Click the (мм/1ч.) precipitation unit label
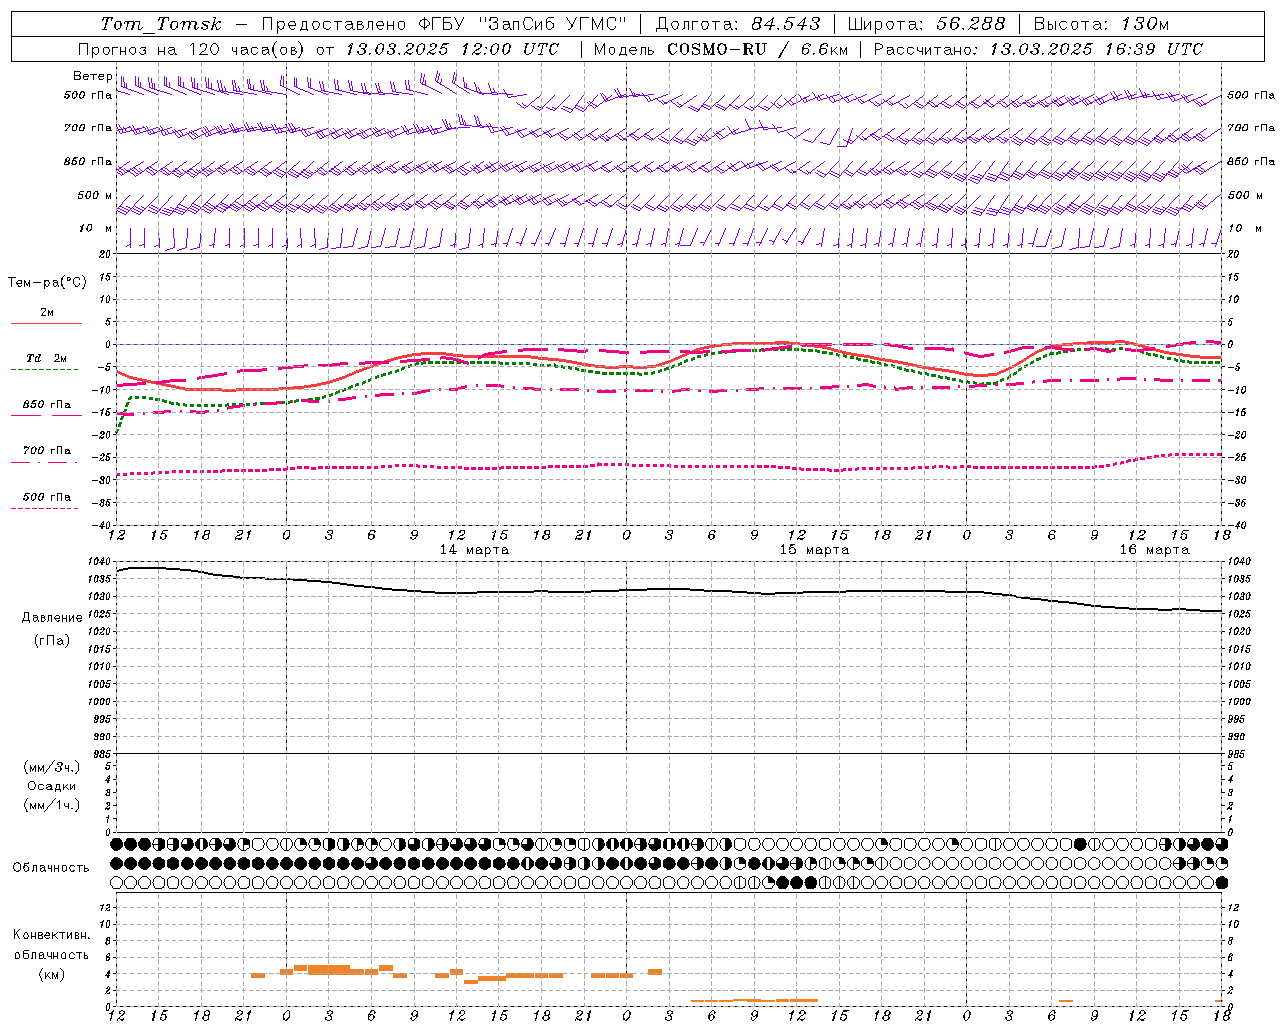Viewport: 1280px width, 1024px height. click(52, 805)
